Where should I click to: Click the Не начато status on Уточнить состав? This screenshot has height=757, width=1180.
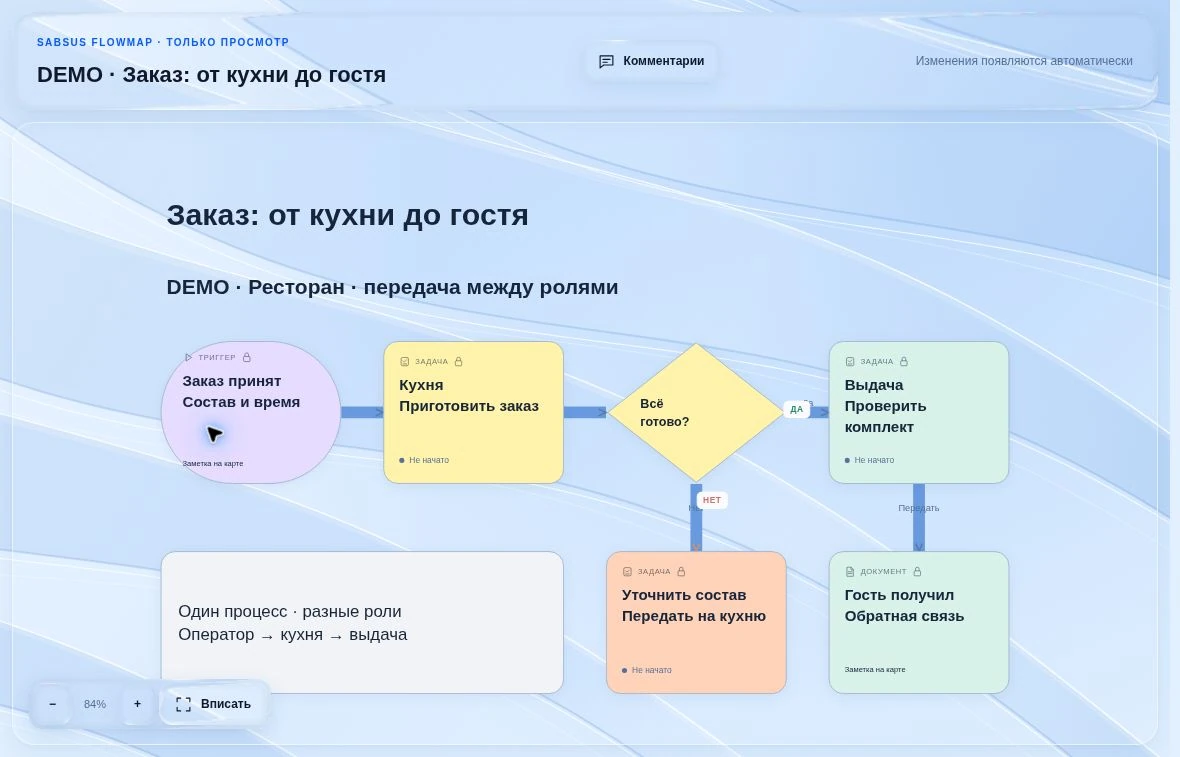[646, 670]
